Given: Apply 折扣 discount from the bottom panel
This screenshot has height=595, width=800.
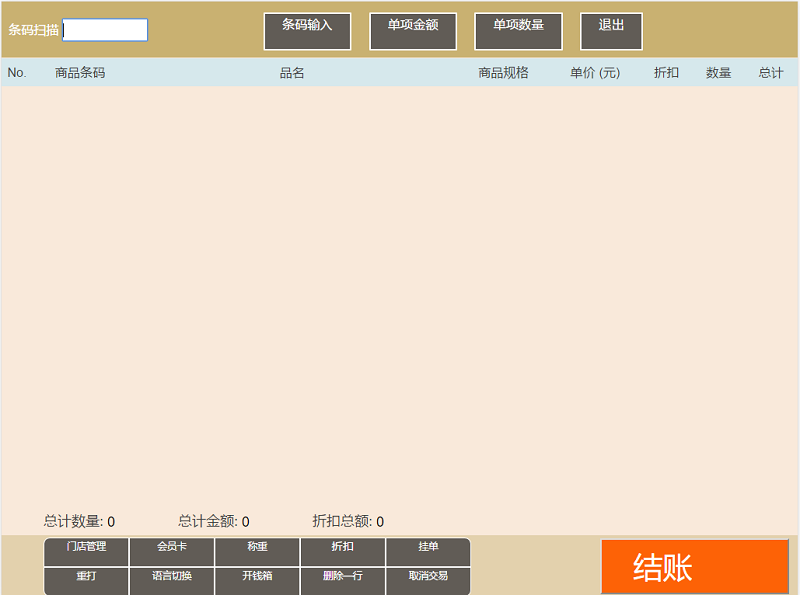Looking at the screenshot, I should click(x=342, y=552).
